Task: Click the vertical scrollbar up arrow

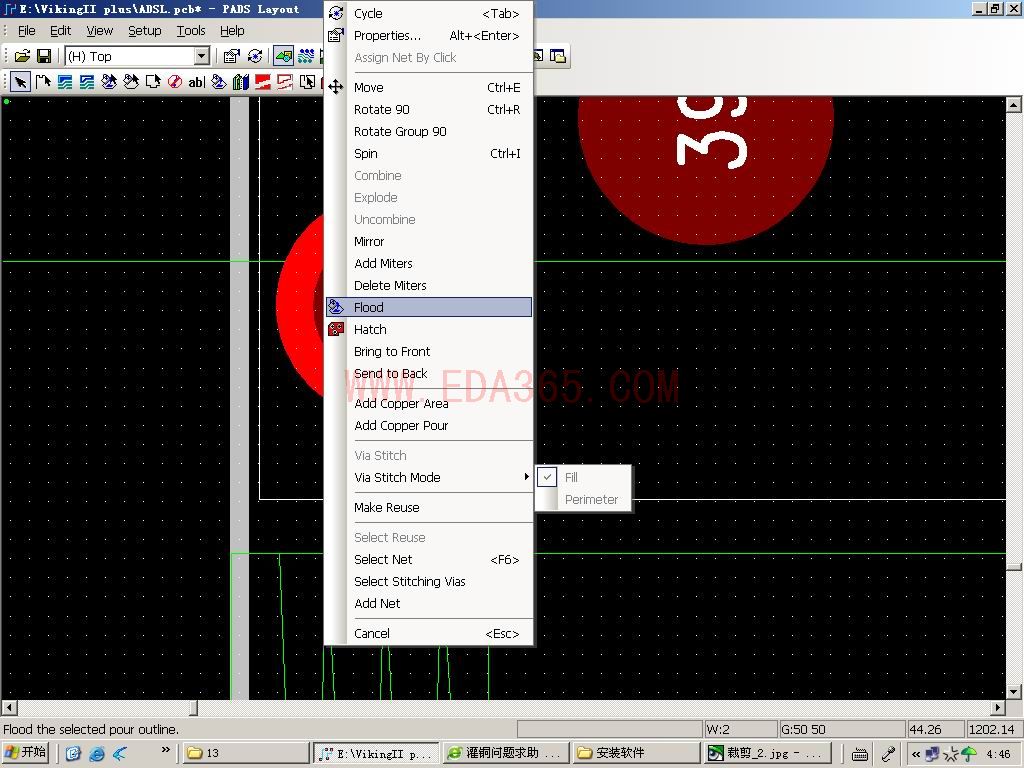Action: tap(1014, 104)
